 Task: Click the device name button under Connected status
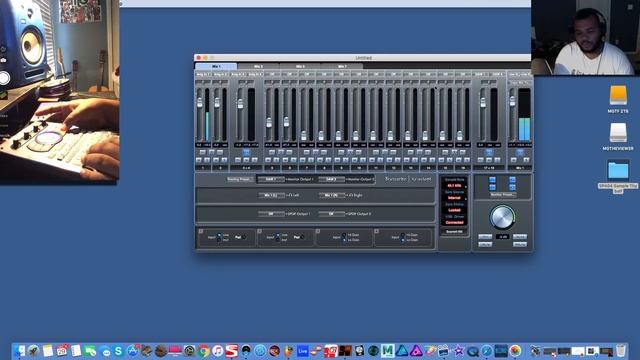tap(454, 231)
